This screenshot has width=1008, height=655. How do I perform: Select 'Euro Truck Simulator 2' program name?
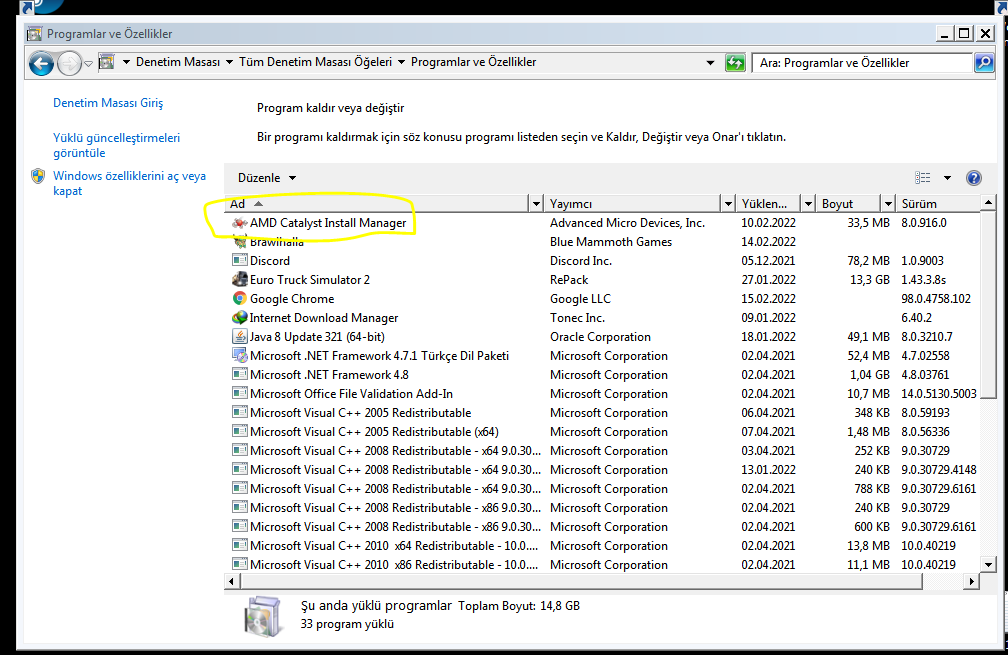pos(310,280)
